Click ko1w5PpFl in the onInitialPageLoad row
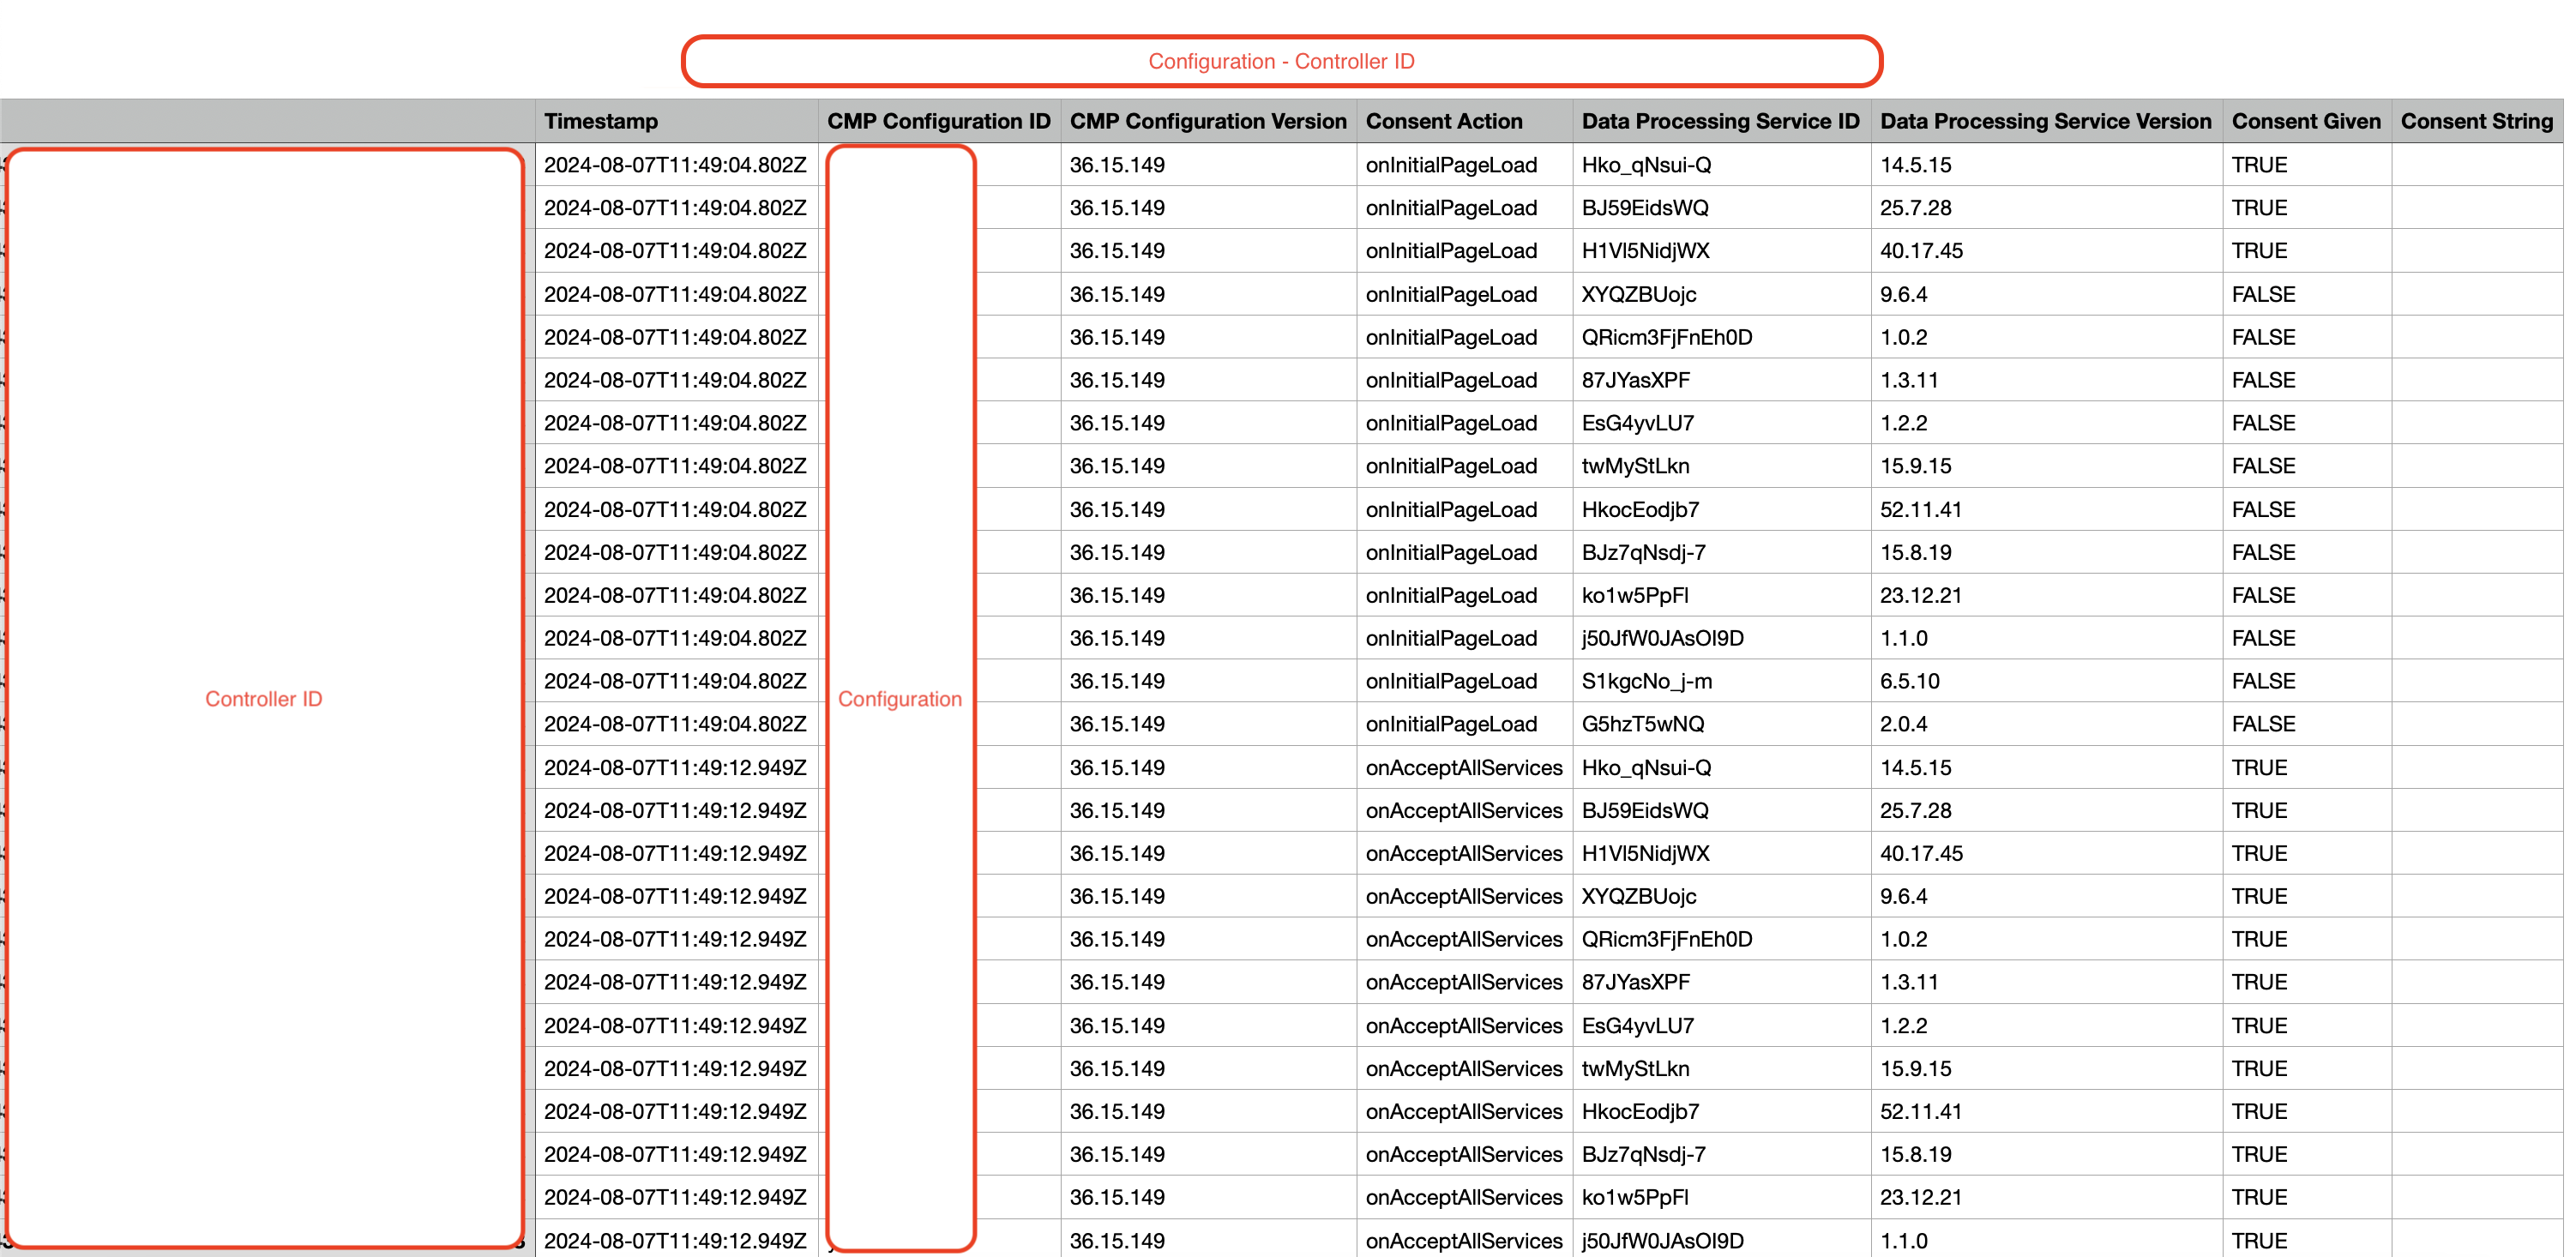2576x1257 pixels. pyautogui.click(x=1635, y=596)
